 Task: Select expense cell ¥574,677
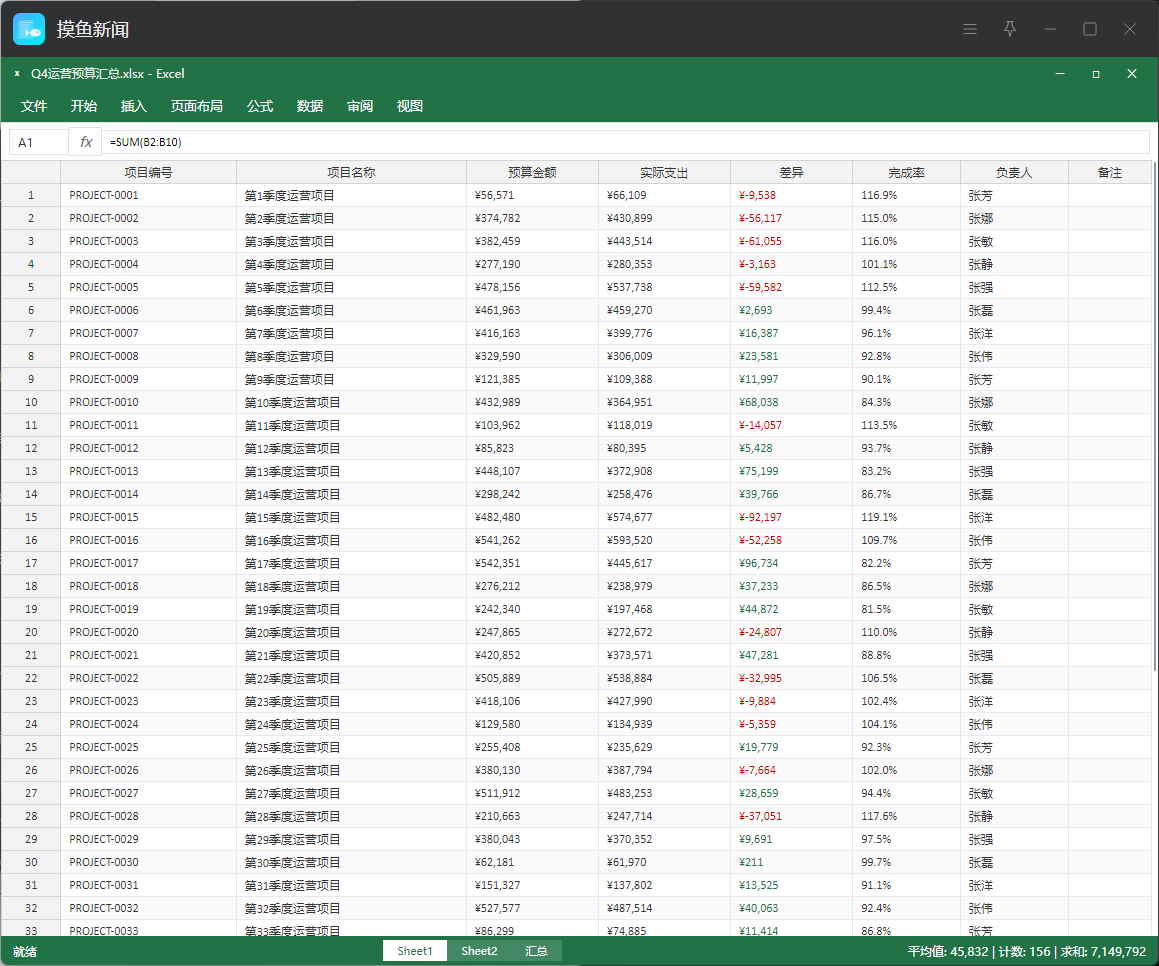[x=665, y=517]
